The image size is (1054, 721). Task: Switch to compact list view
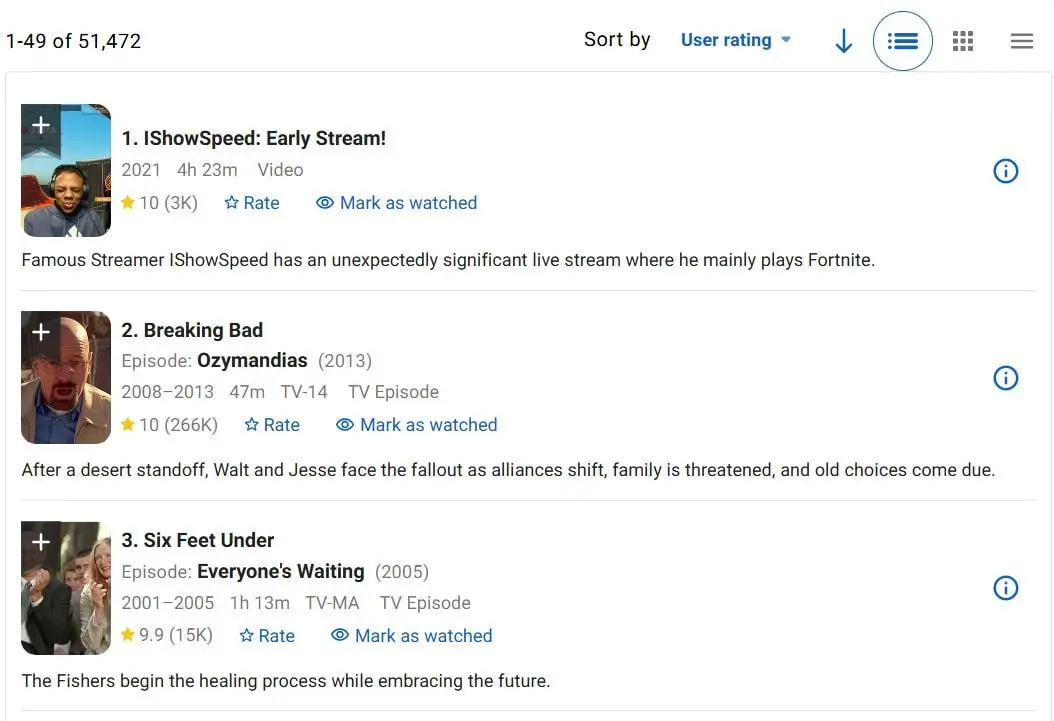[1021, 41]
